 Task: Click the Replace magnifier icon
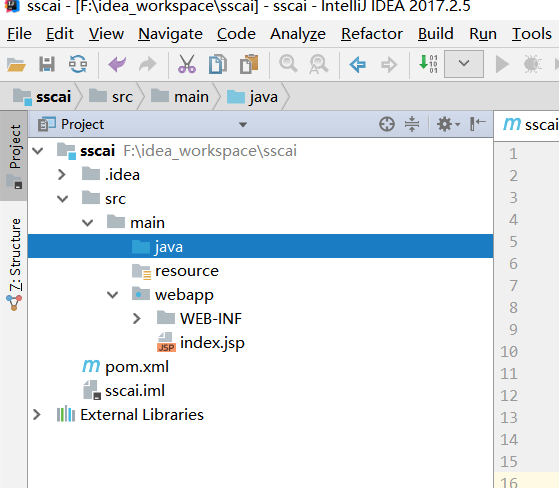[318, 65]
